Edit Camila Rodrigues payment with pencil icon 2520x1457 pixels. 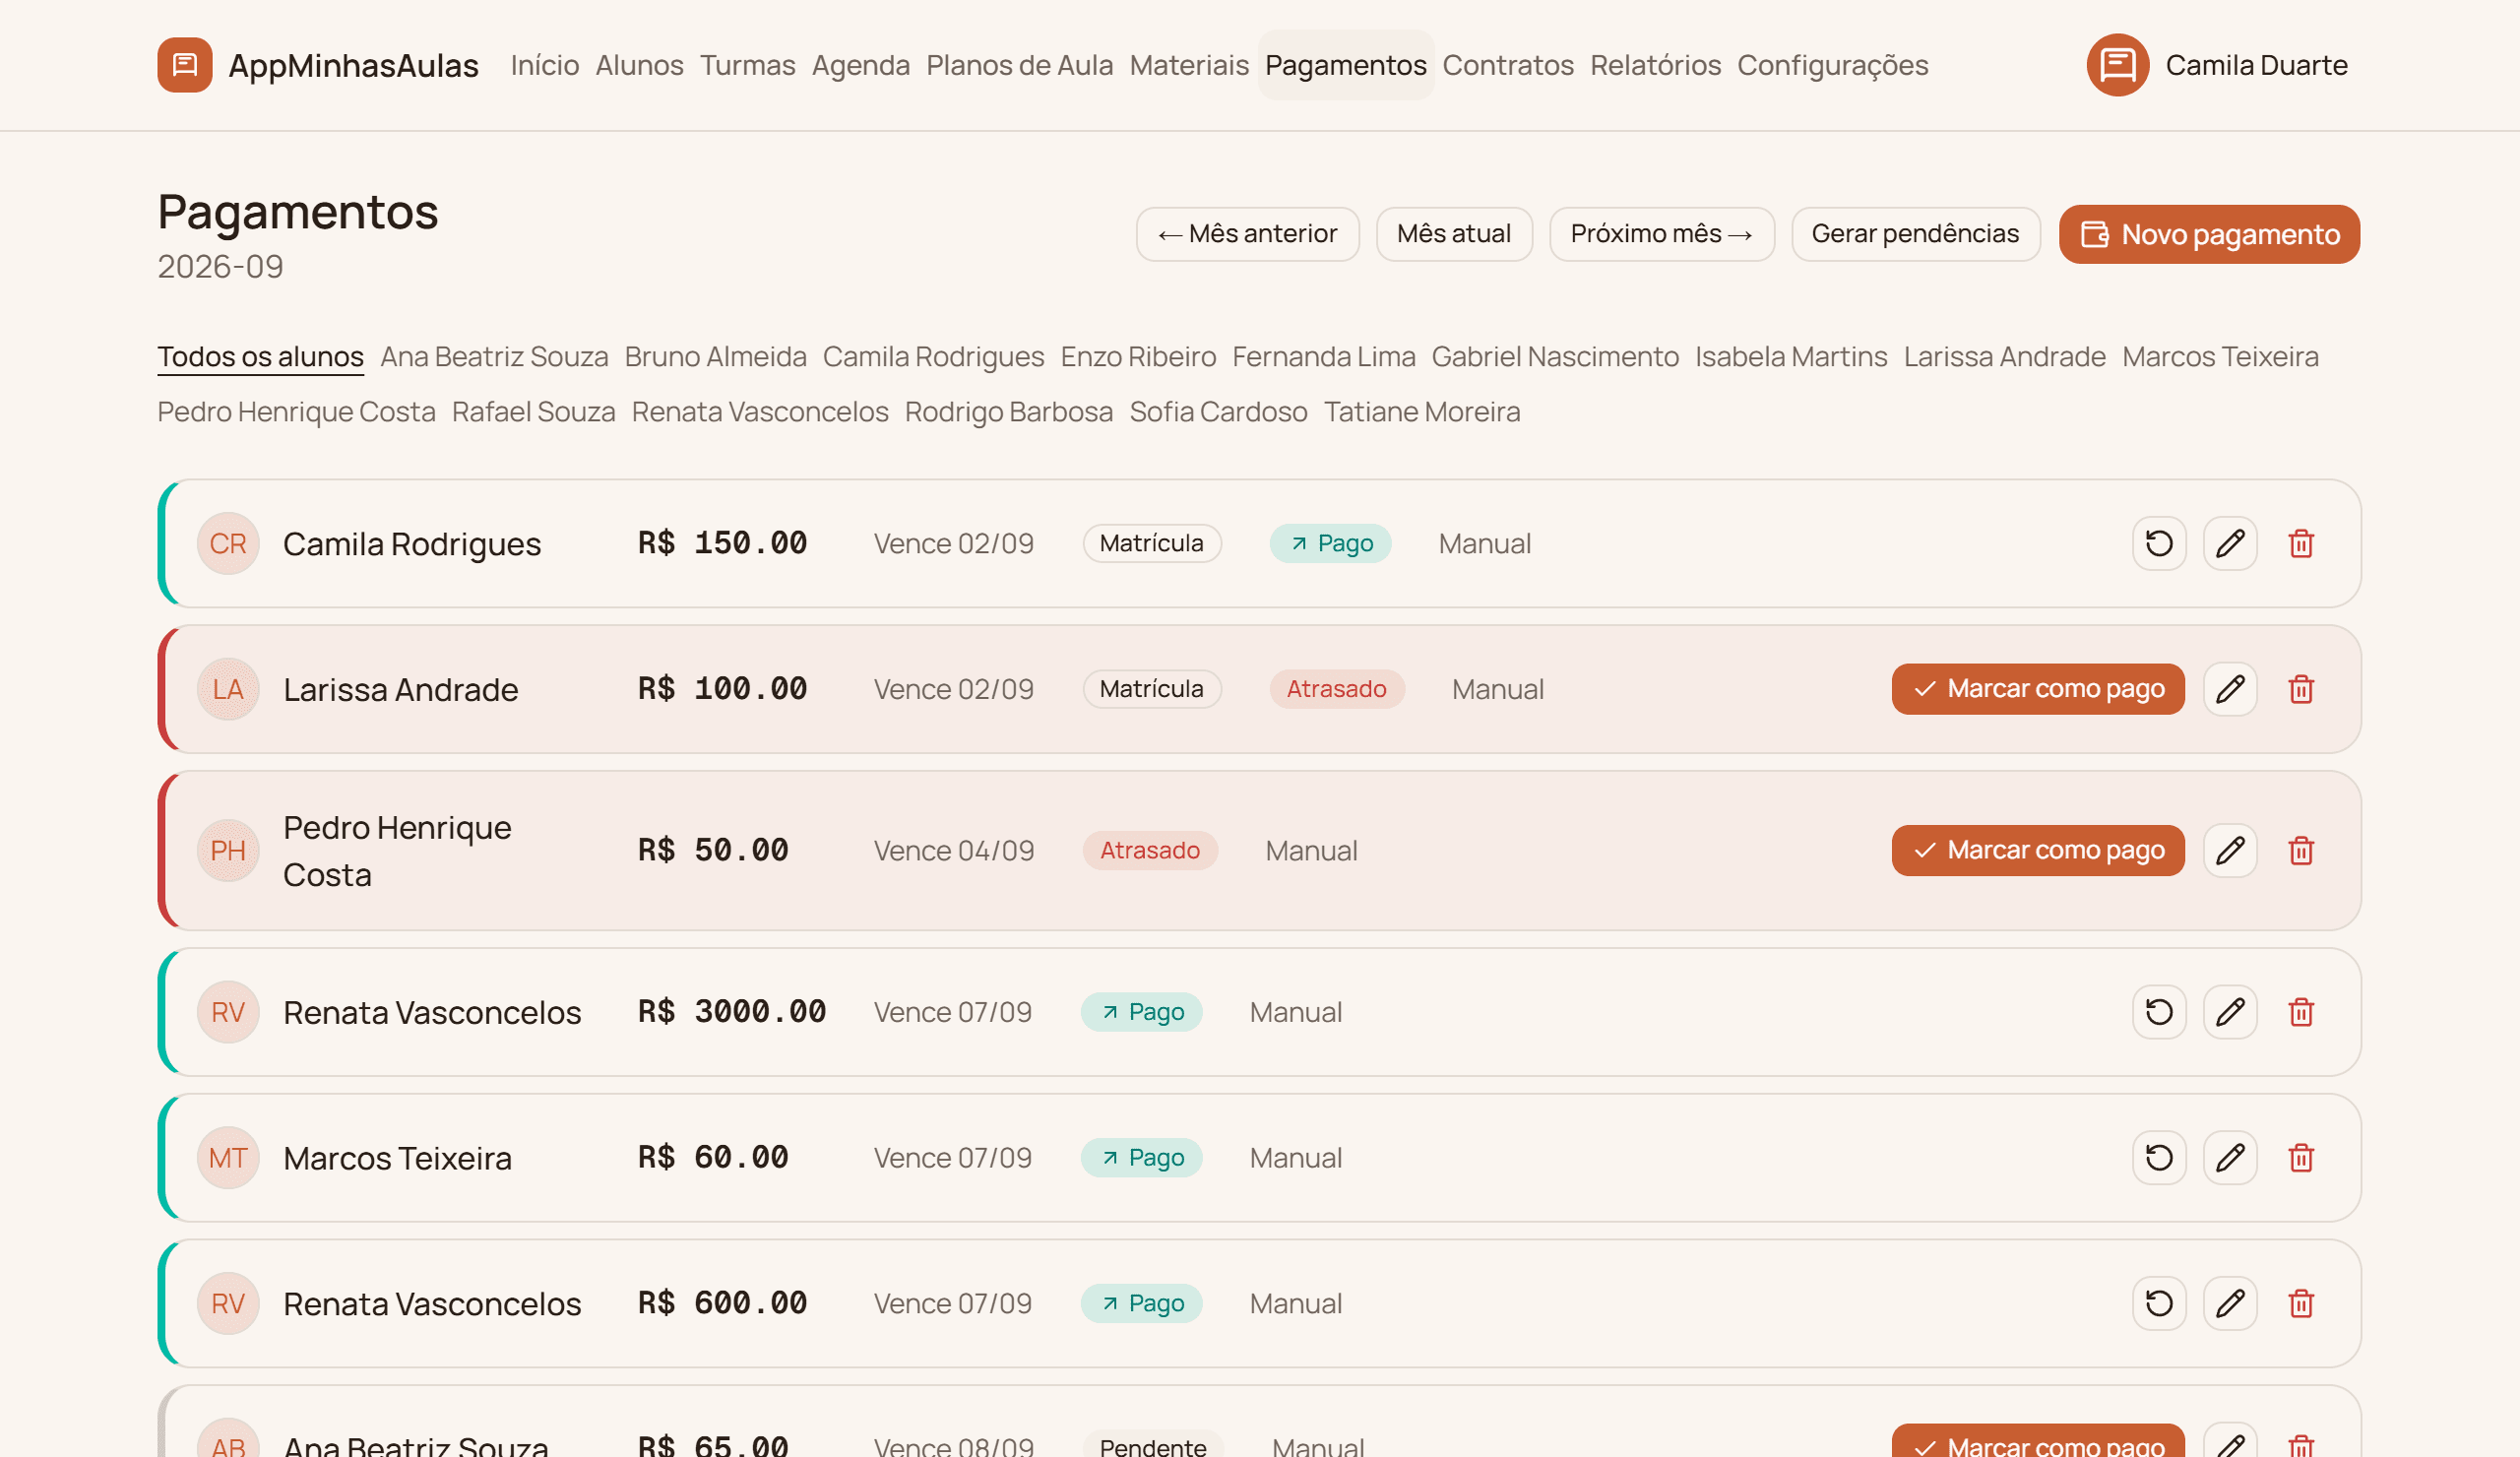(2230, 544)
